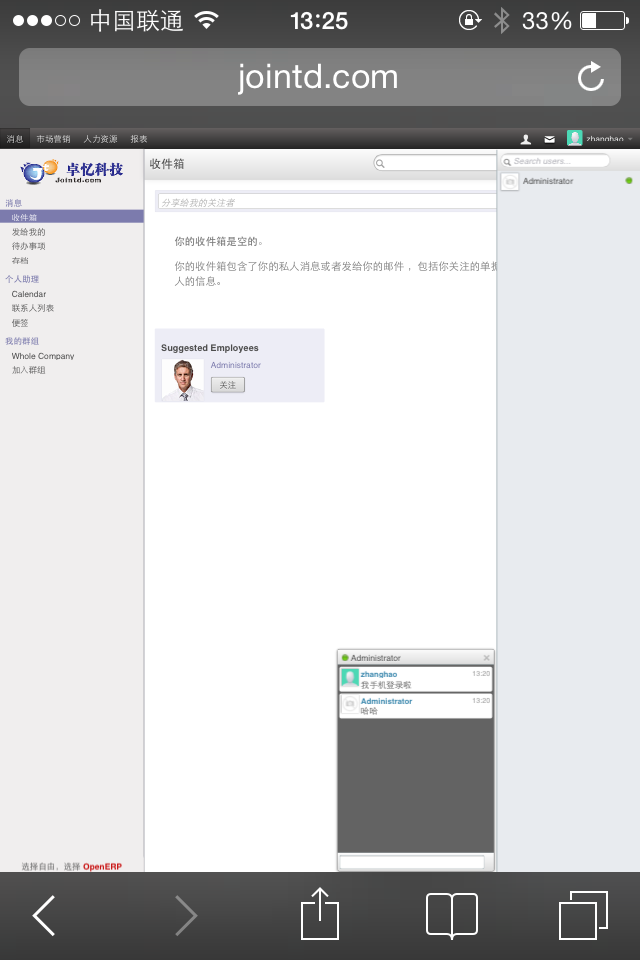Click the contacts person icon in top bar

coord(526,139)
